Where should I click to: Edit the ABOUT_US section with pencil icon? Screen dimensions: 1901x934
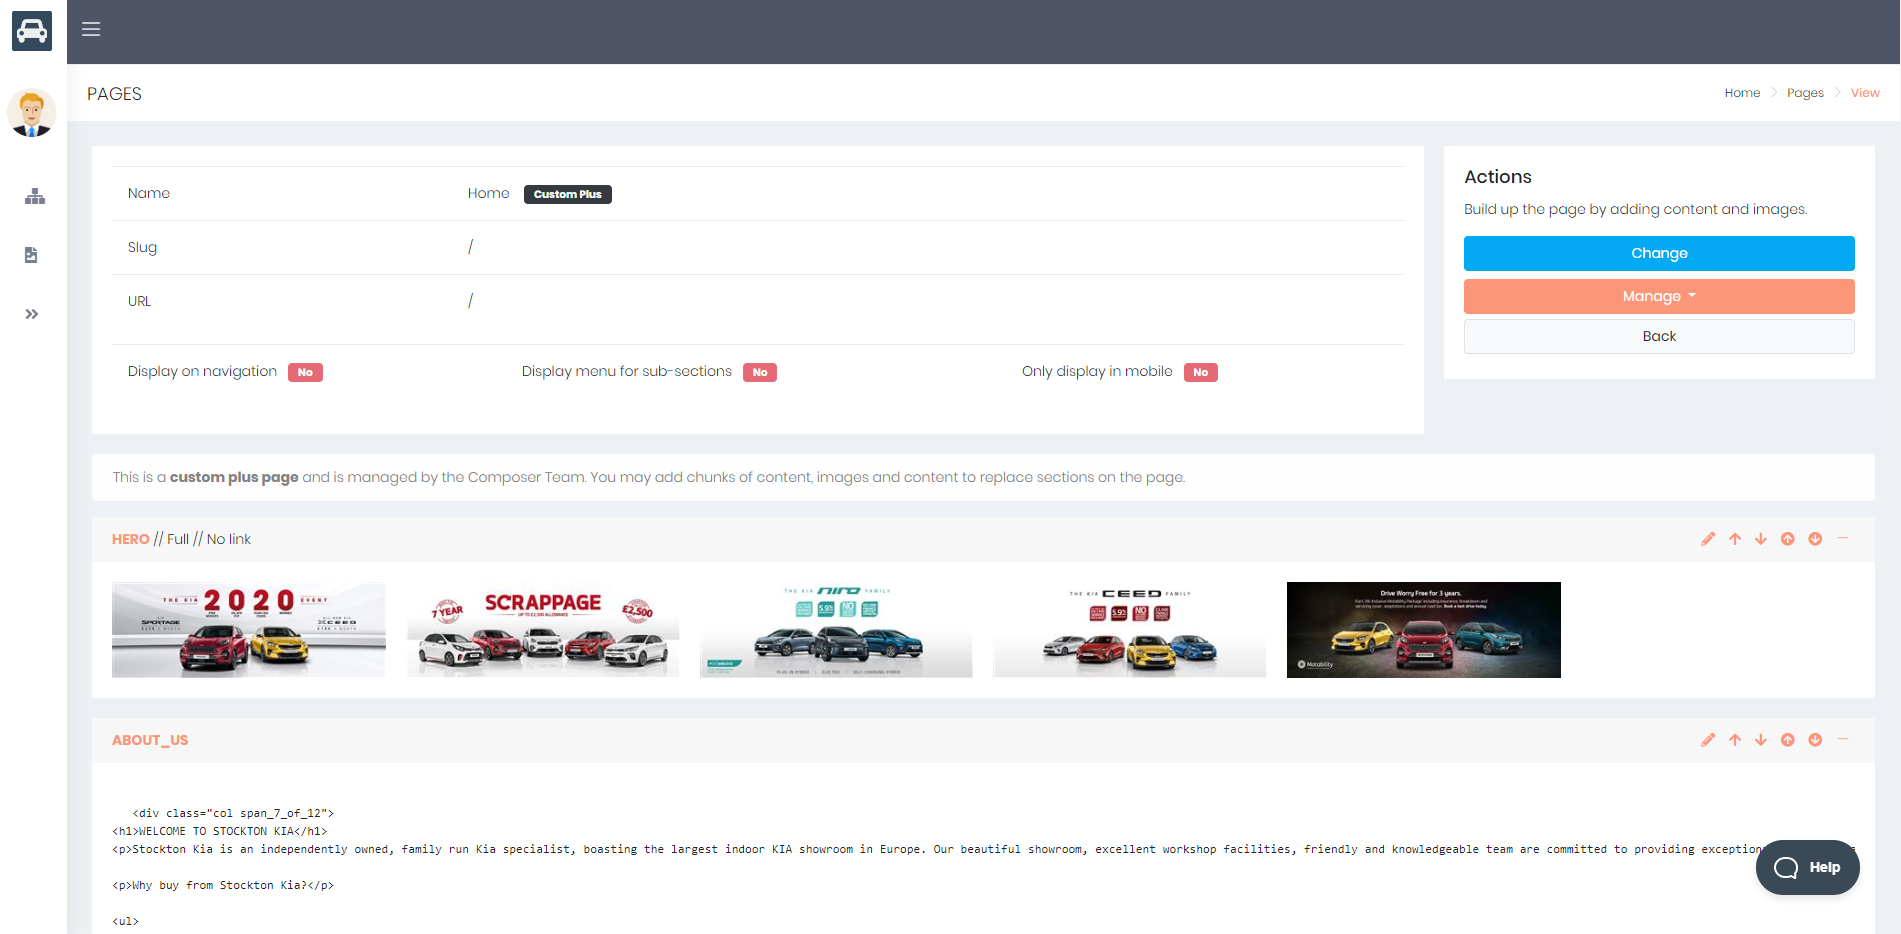click(x=1708, y=740)
